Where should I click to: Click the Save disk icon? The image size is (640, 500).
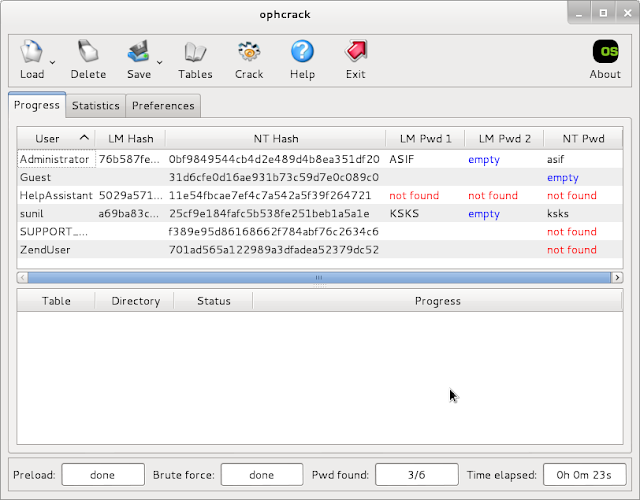138,52
